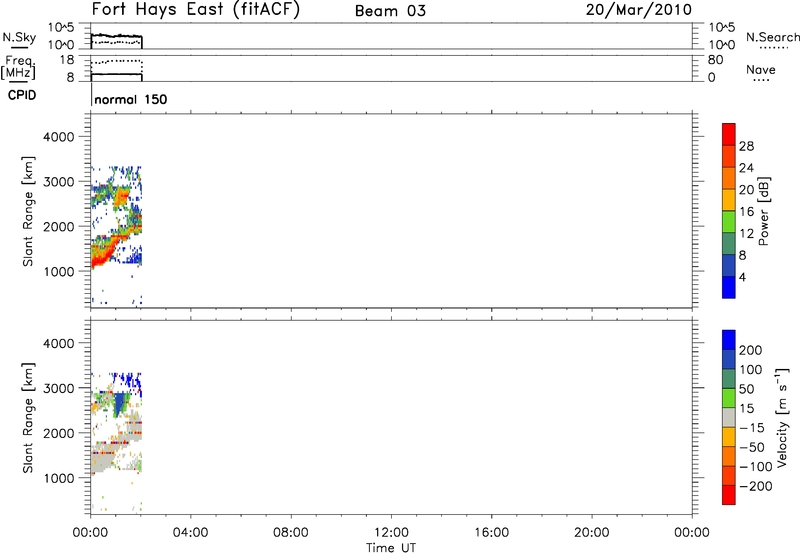Click the 16:00 time tick label

pyautogui.click(x=491, y=533)
